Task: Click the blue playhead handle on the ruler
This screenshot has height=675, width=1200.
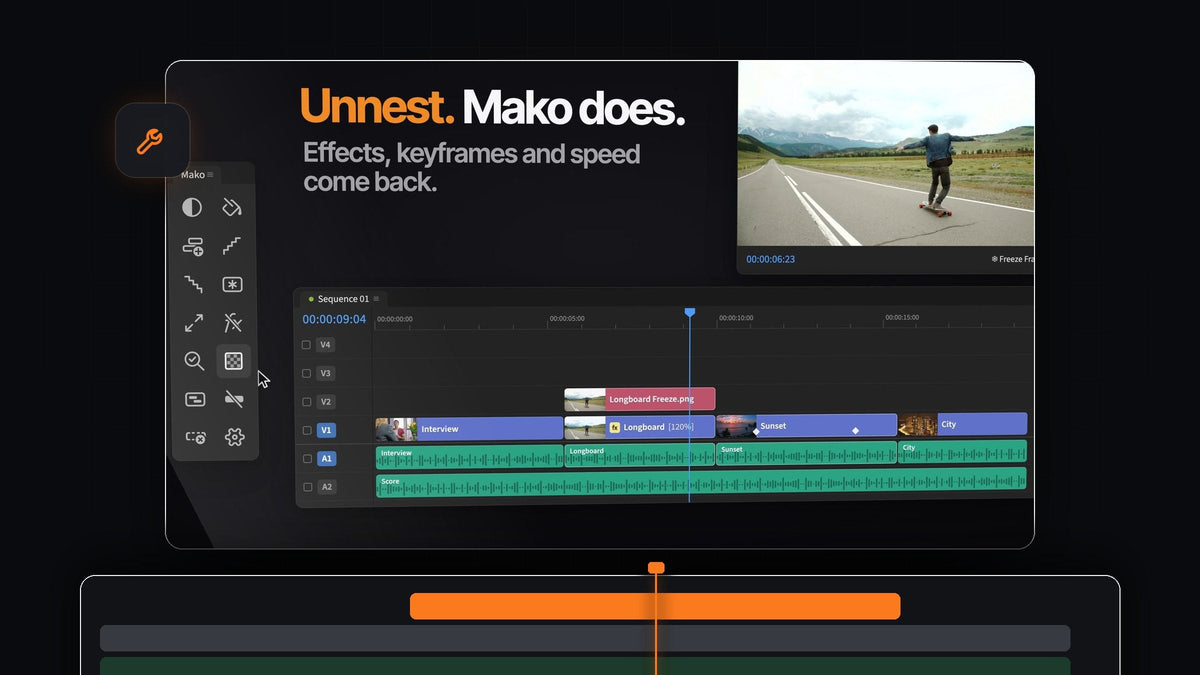Action: coord(689,313)
